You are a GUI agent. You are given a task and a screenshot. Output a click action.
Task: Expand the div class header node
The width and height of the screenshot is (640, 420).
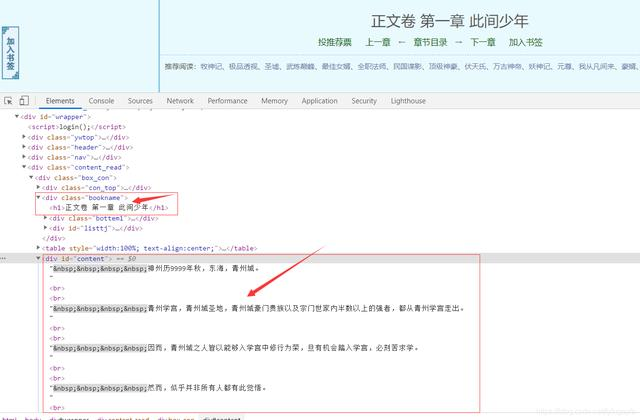pyautogui.click(x=24, y=147)
